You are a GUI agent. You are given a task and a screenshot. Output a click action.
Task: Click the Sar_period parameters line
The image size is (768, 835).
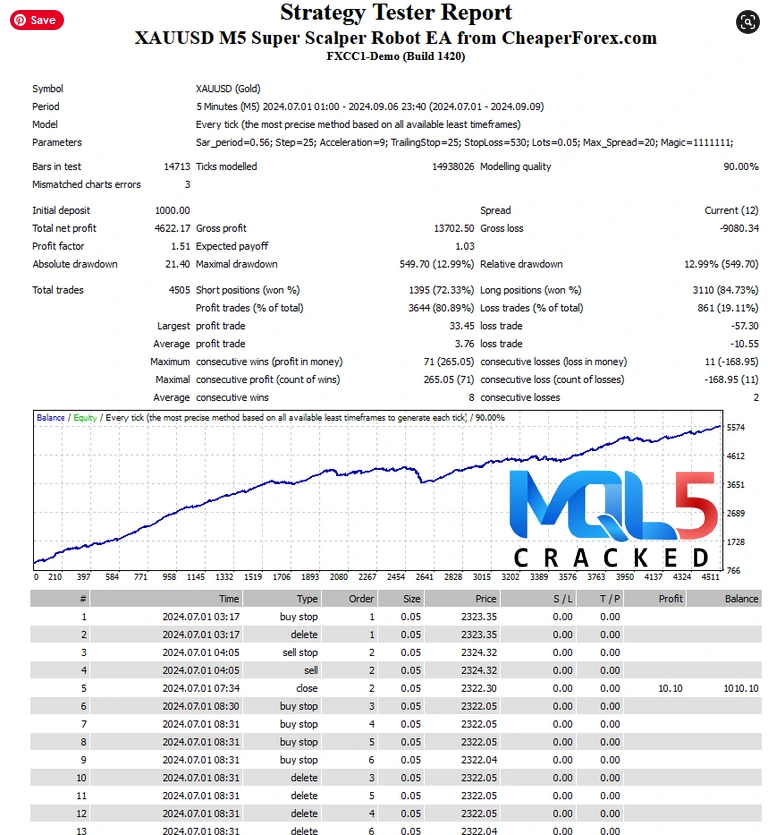464,143
